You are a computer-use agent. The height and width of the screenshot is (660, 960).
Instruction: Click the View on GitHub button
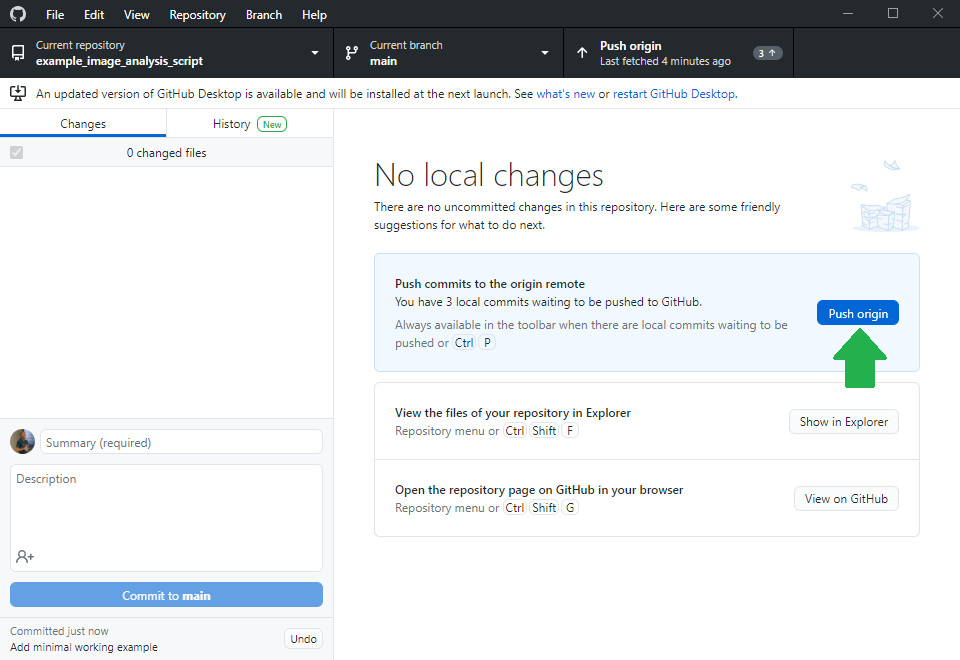click(845, 499)
